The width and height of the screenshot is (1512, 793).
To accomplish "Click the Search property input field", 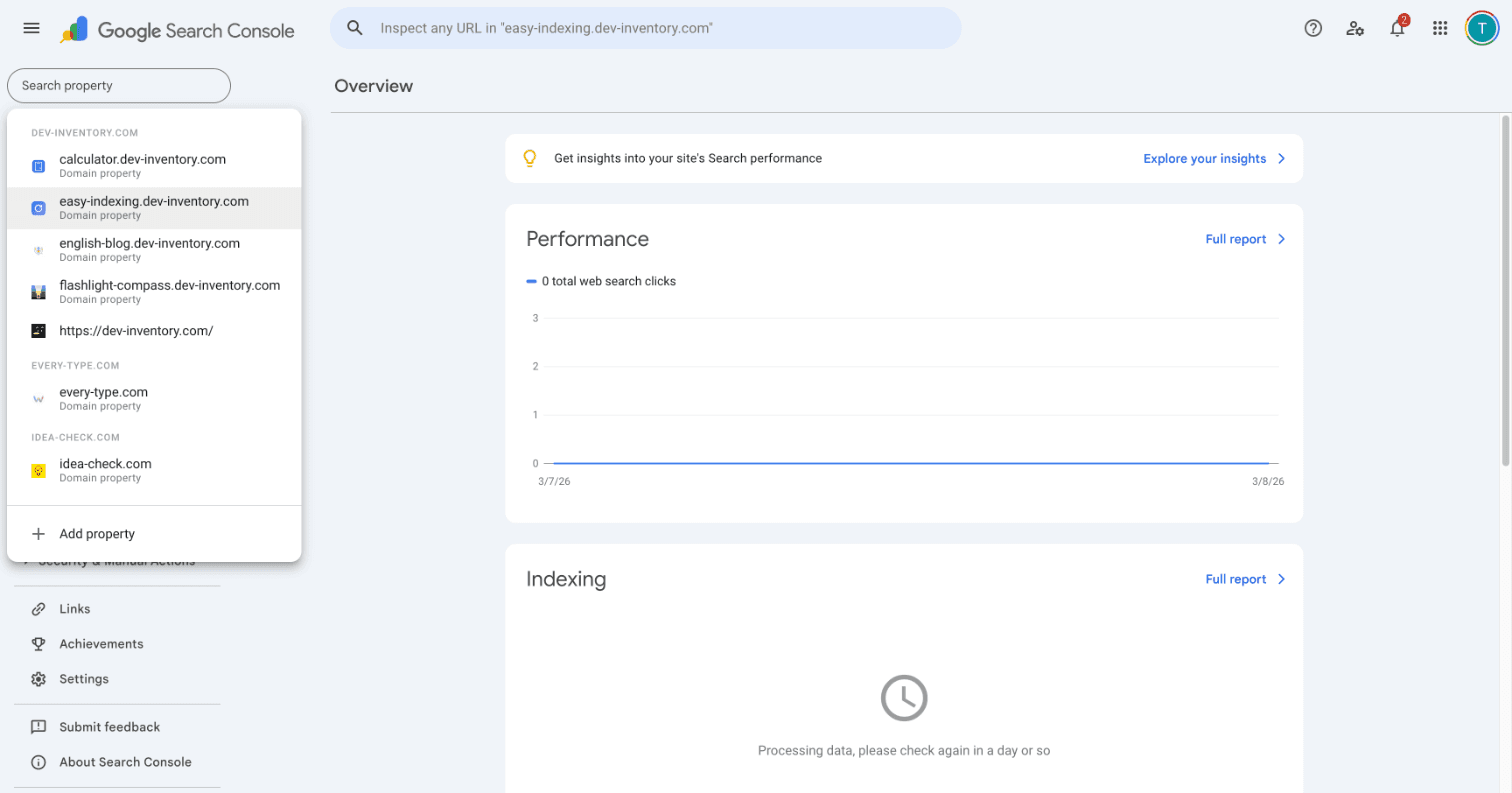I will [118, 86].
